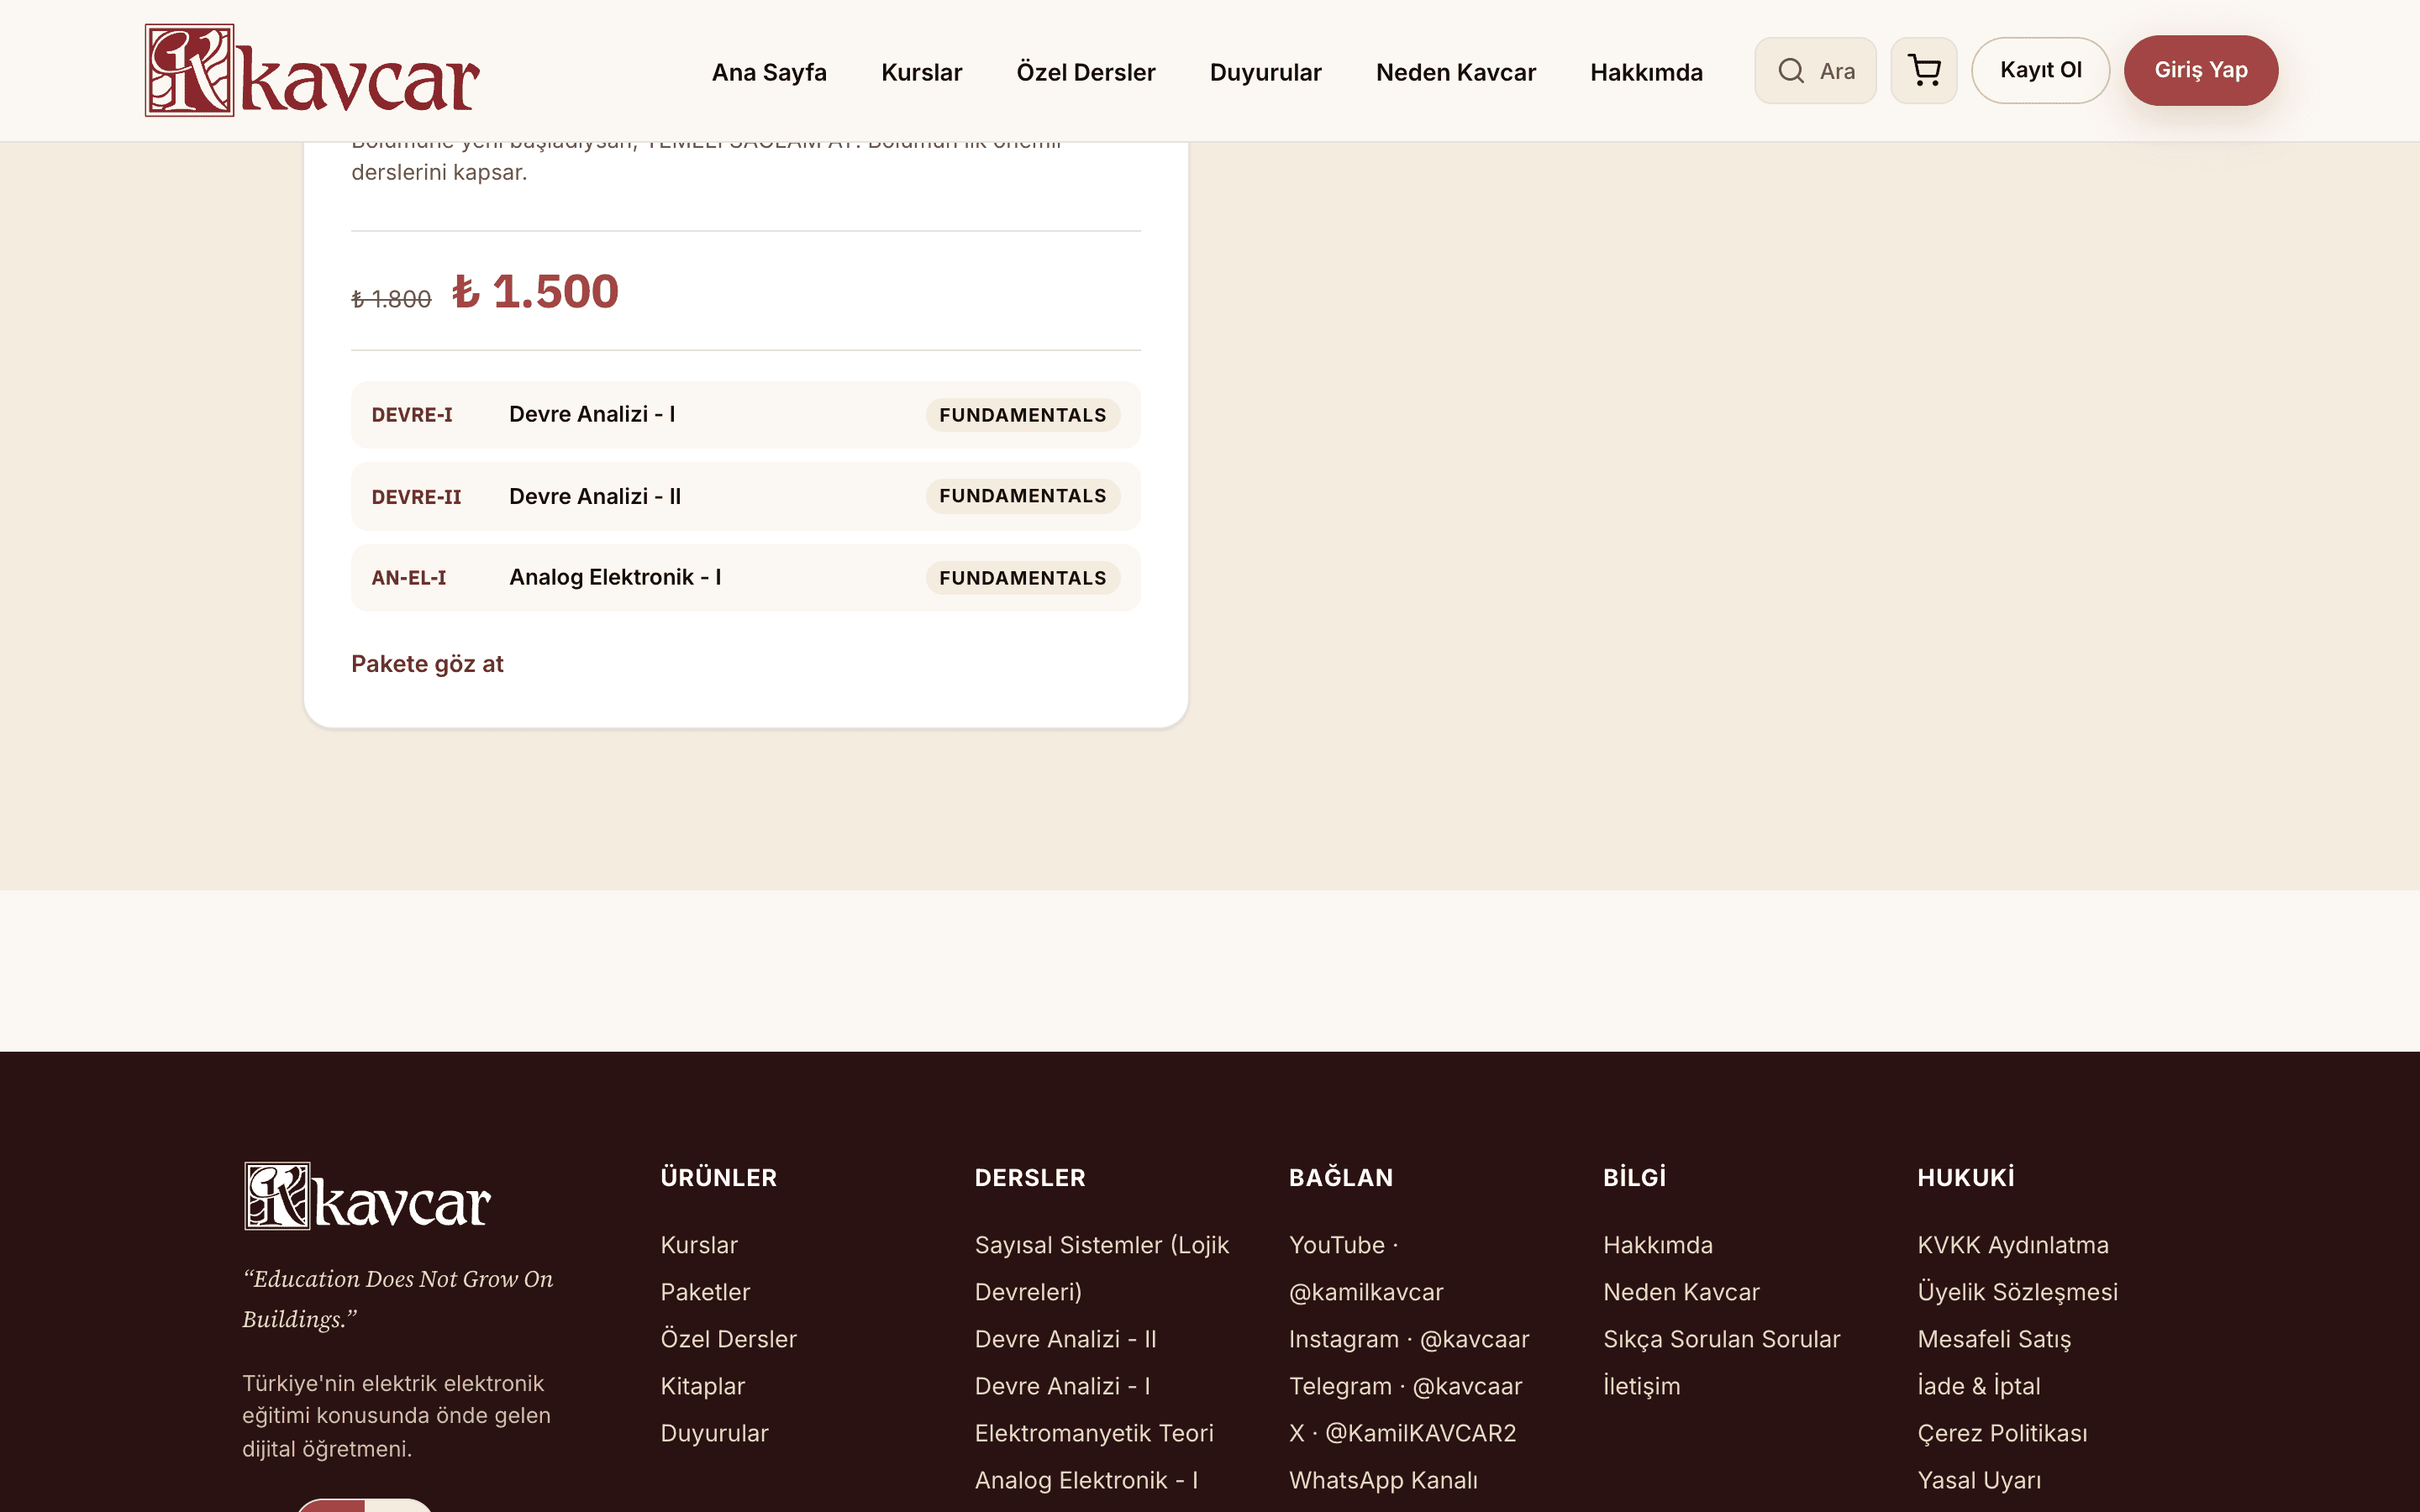The width and height of the screenshot is (2420, 1512).
Task: Open İletişim footer link
Action: click(x=1641, y=1386)
